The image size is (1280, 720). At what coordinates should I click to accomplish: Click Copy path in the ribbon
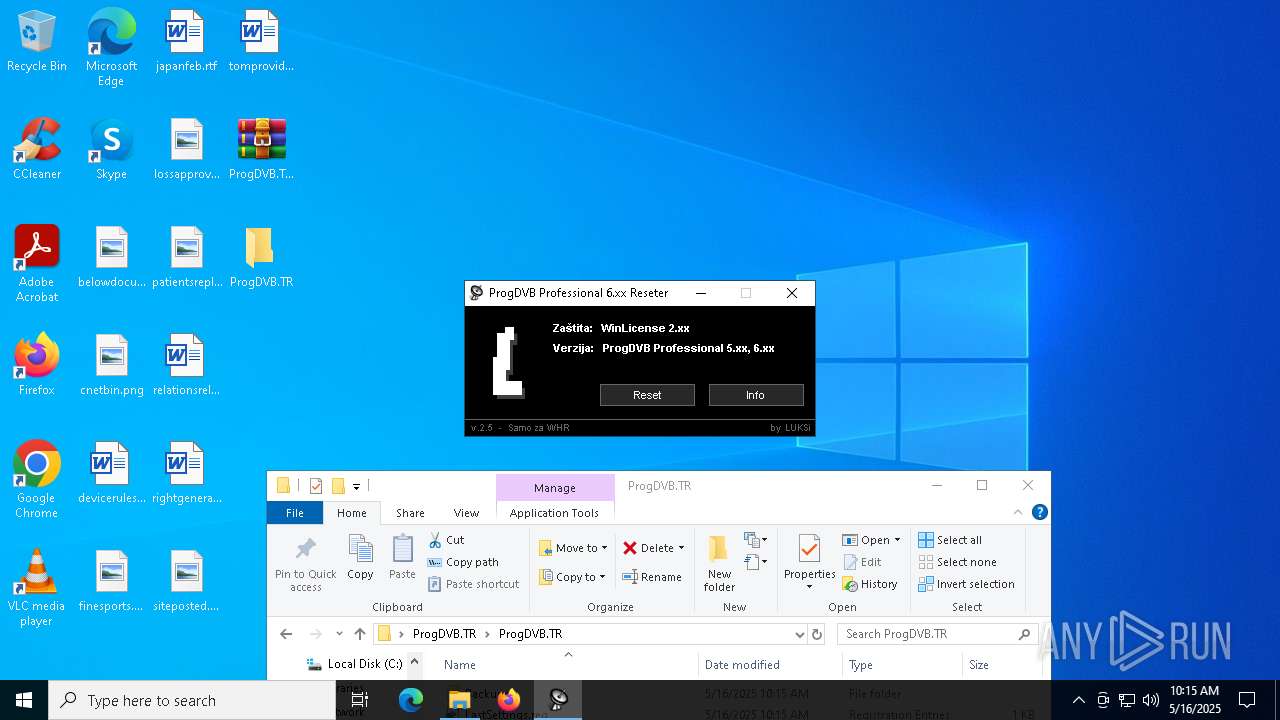[x=463, y=562]
